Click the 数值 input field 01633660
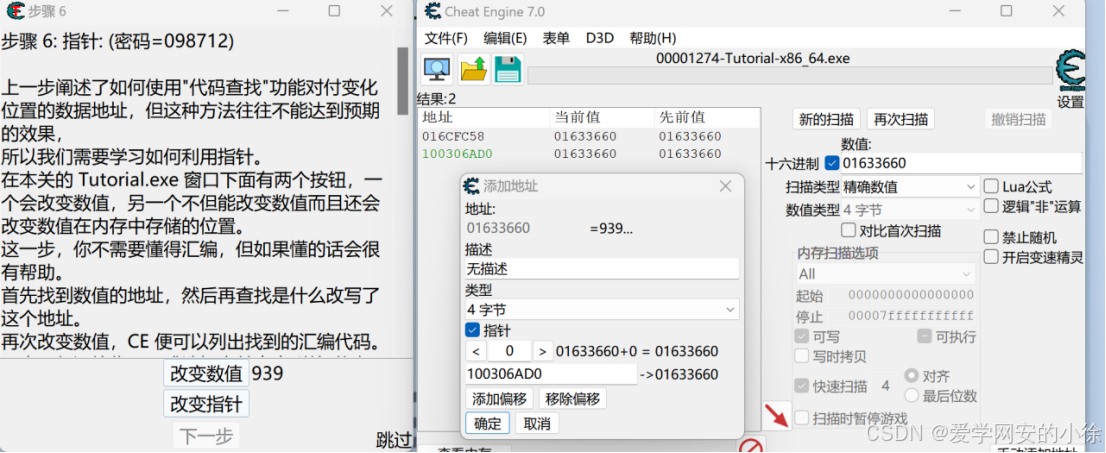This screenshot has height=453, width=1106. 961,164
